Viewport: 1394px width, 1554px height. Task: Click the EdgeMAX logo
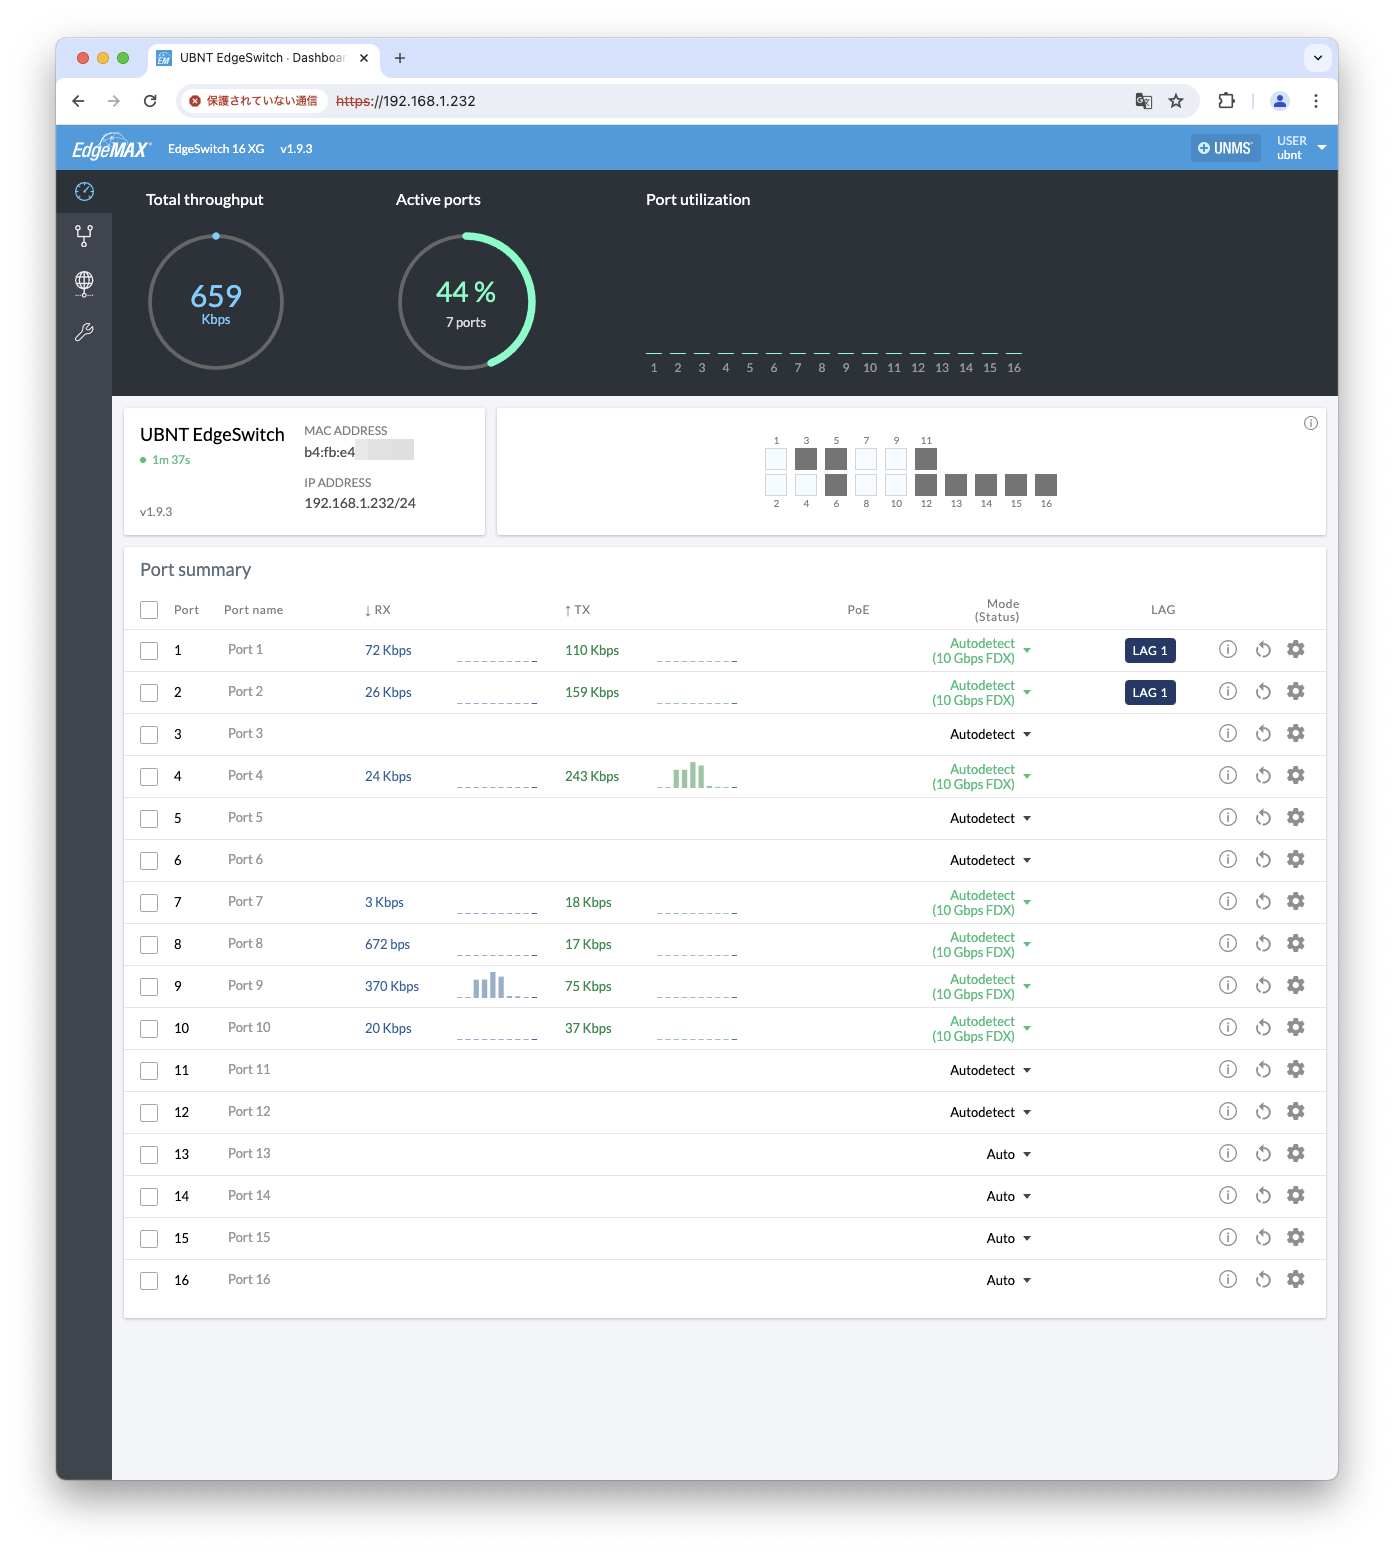click(112, 148)
